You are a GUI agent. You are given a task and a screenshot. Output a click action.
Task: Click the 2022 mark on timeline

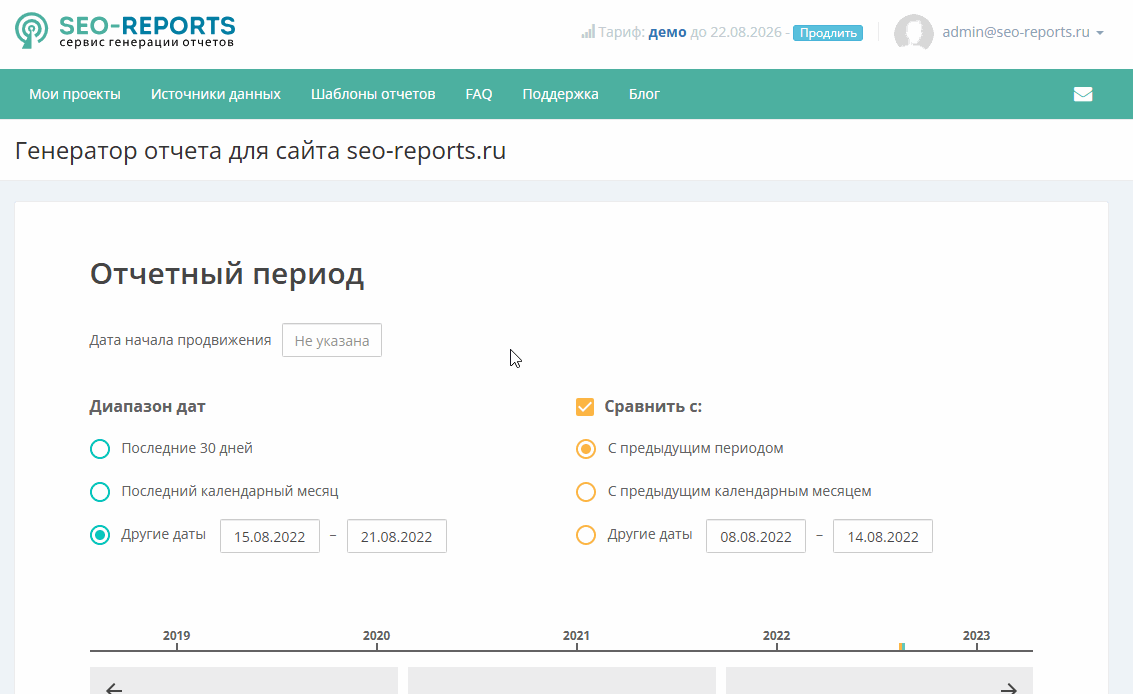(x=777, y=636)
